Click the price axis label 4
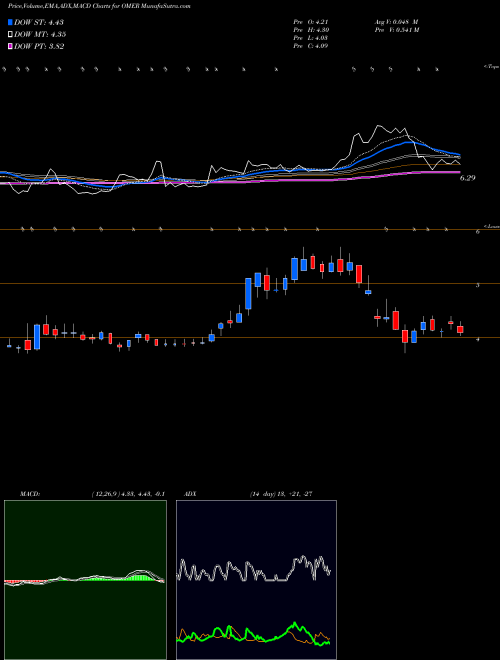500x660 pixels. (x=478, y=339)
